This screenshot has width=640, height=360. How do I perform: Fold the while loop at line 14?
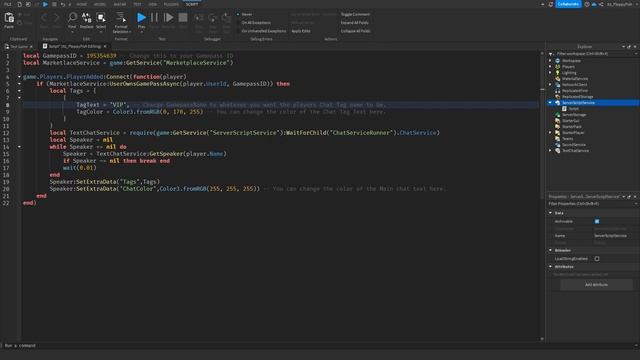[19, 147]
